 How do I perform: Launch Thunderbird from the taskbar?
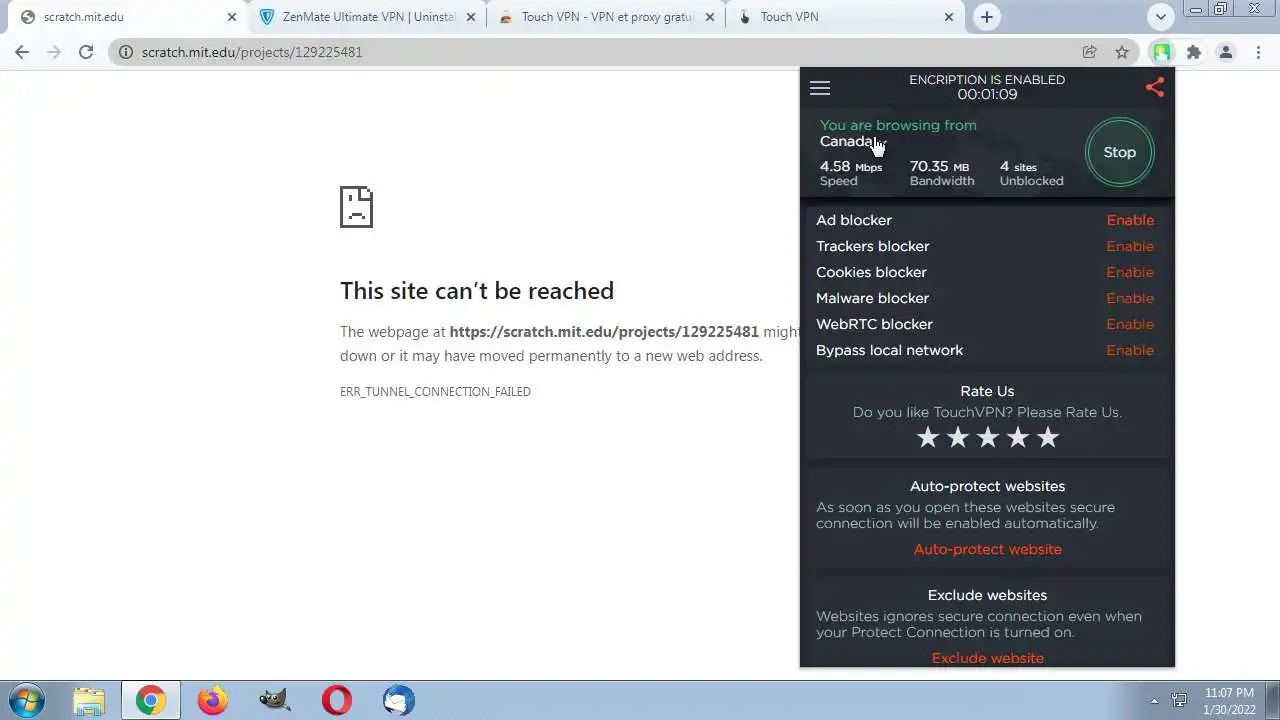[398, 700]
